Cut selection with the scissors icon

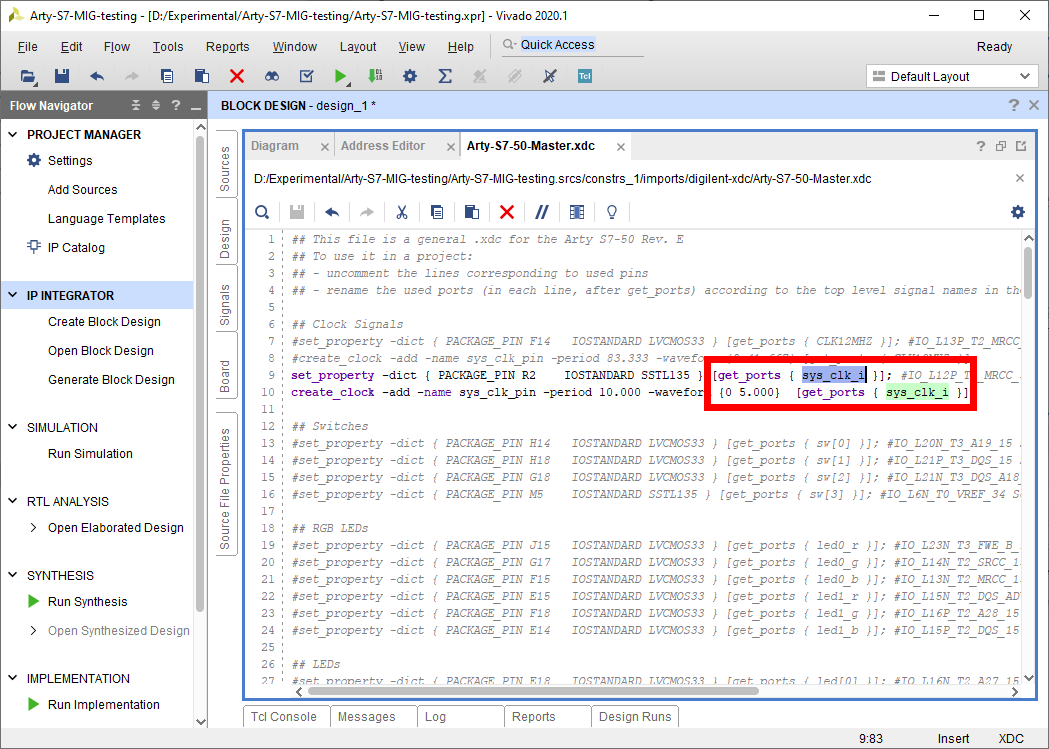402,212
